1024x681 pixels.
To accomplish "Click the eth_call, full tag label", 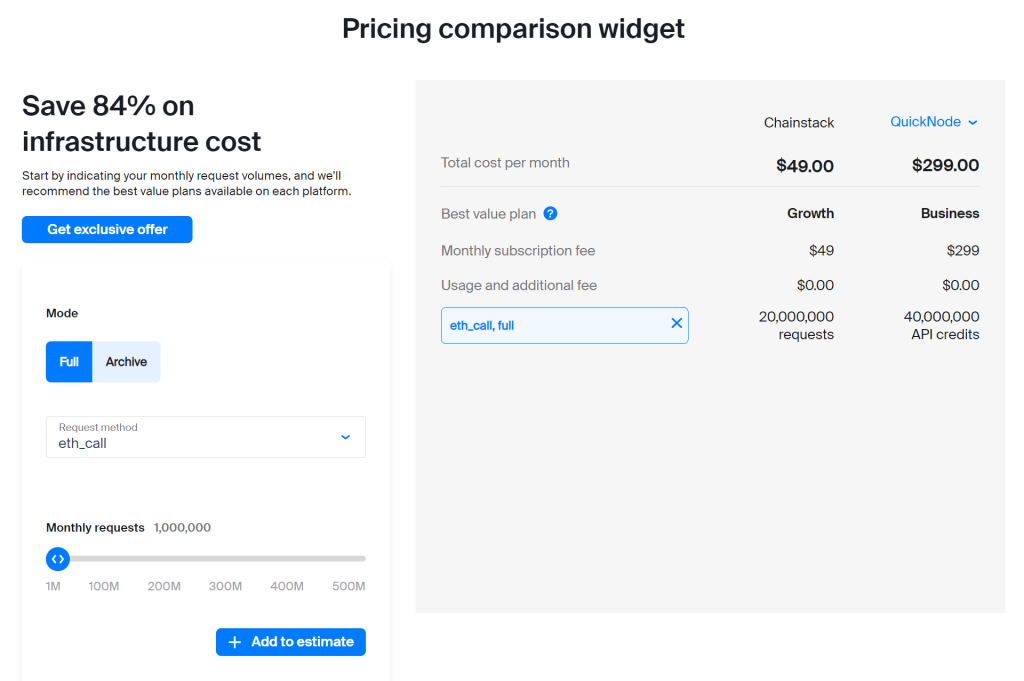I will point(482,325).
